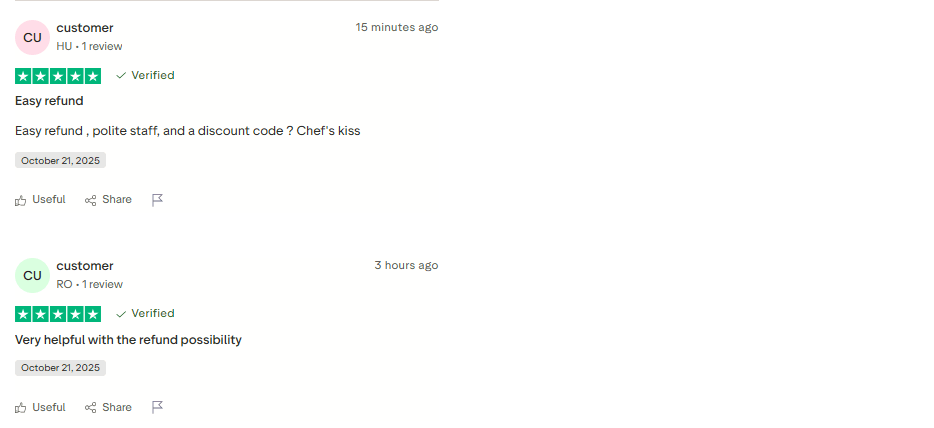Open the pink CU avatar profile
934x428 pixels.
click(32, 38)
